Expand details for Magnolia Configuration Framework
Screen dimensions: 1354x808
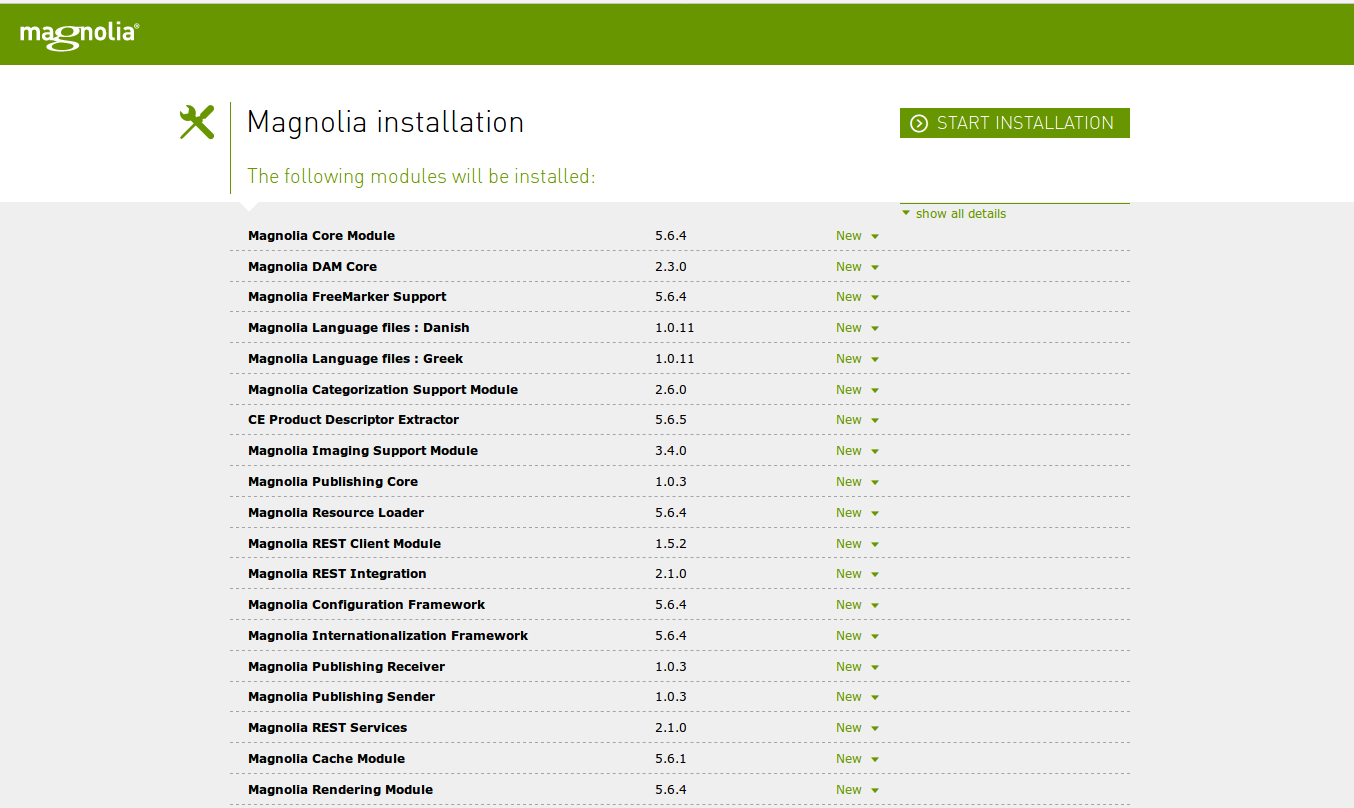tap(857, 605)
